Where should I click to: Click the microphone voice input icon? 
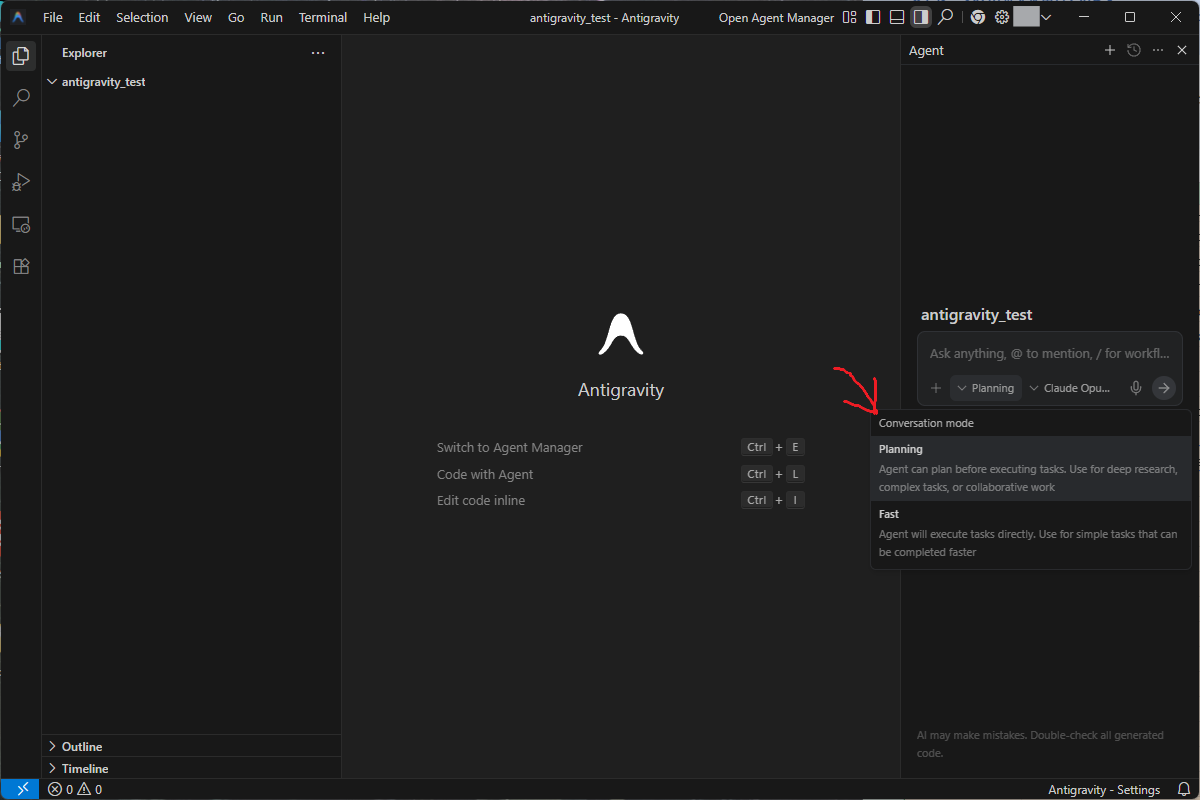[1136, 388]
